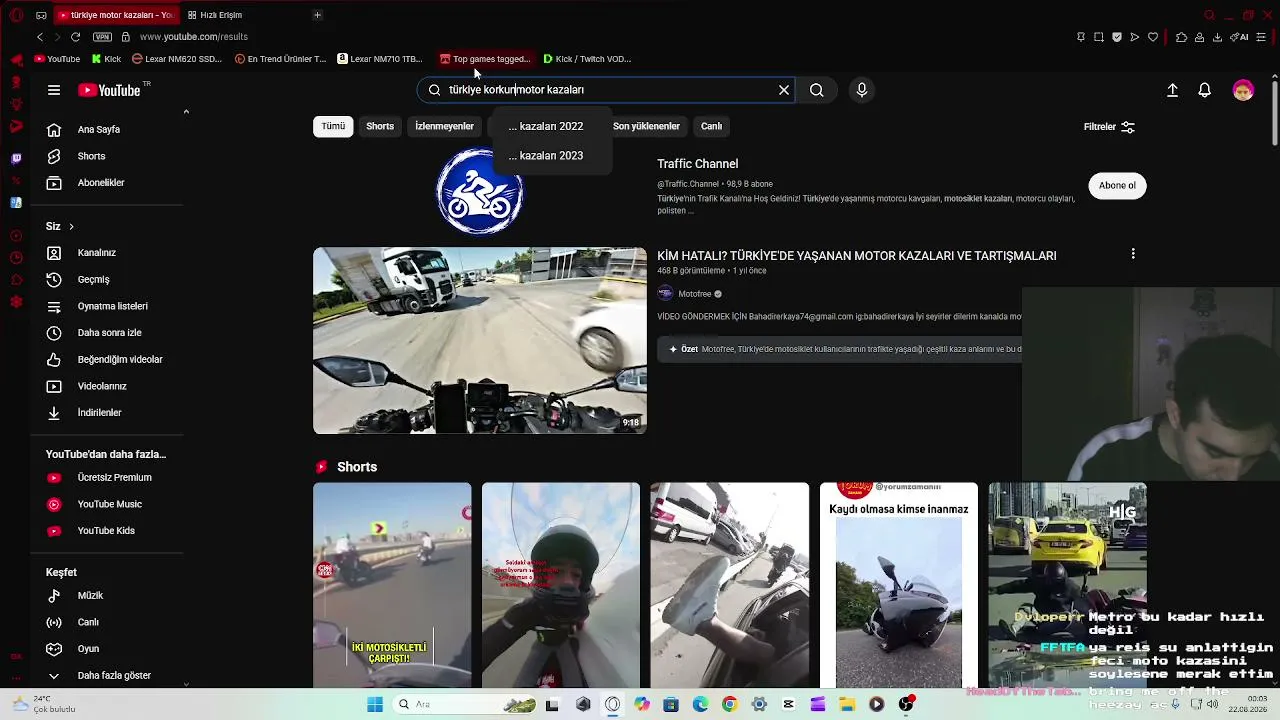Go back with the browser back arrow
Image resolution: width=1280 pixels, height=720 pixels.
tap(39, 37)
